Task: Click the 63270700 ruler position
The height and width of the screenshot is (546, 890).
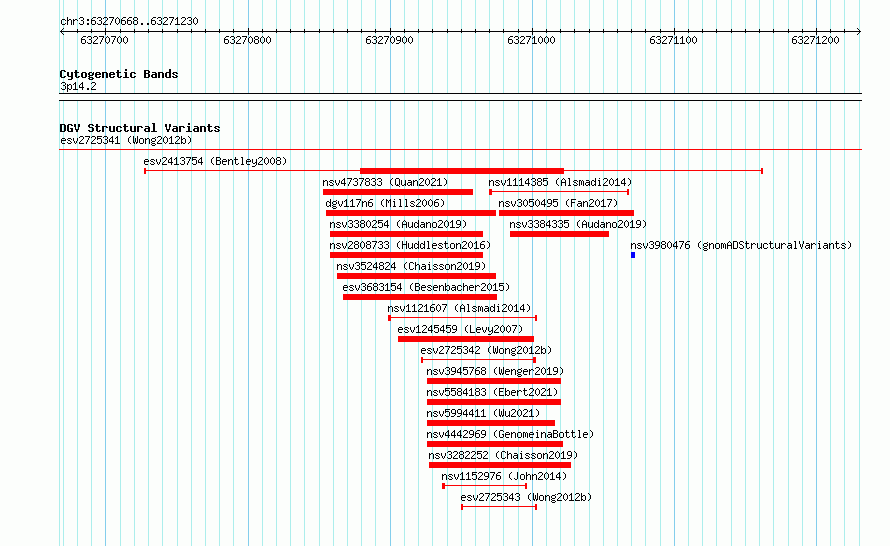Action: point(104,40)
